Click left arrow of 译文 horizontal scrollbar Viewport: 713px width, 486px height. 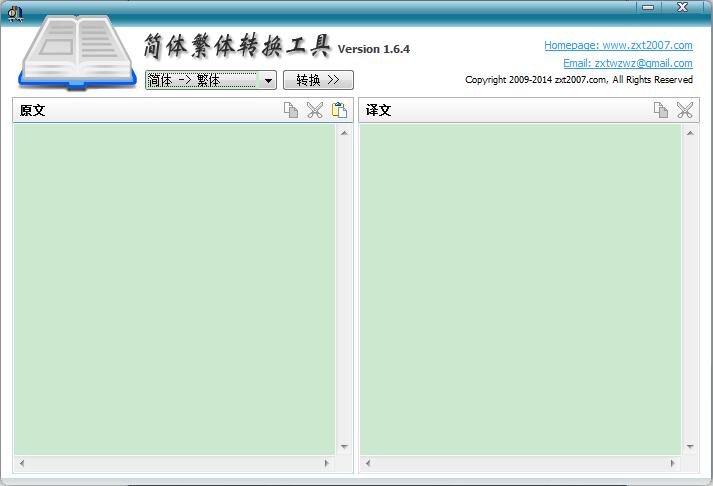[367, 464]
